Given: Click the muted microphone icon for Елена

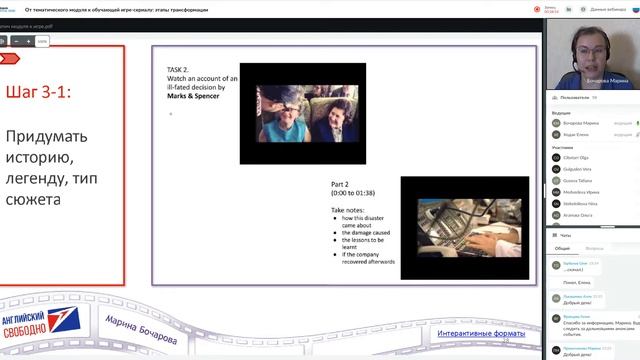Looking at the screenshot, I should coord(638,134).
